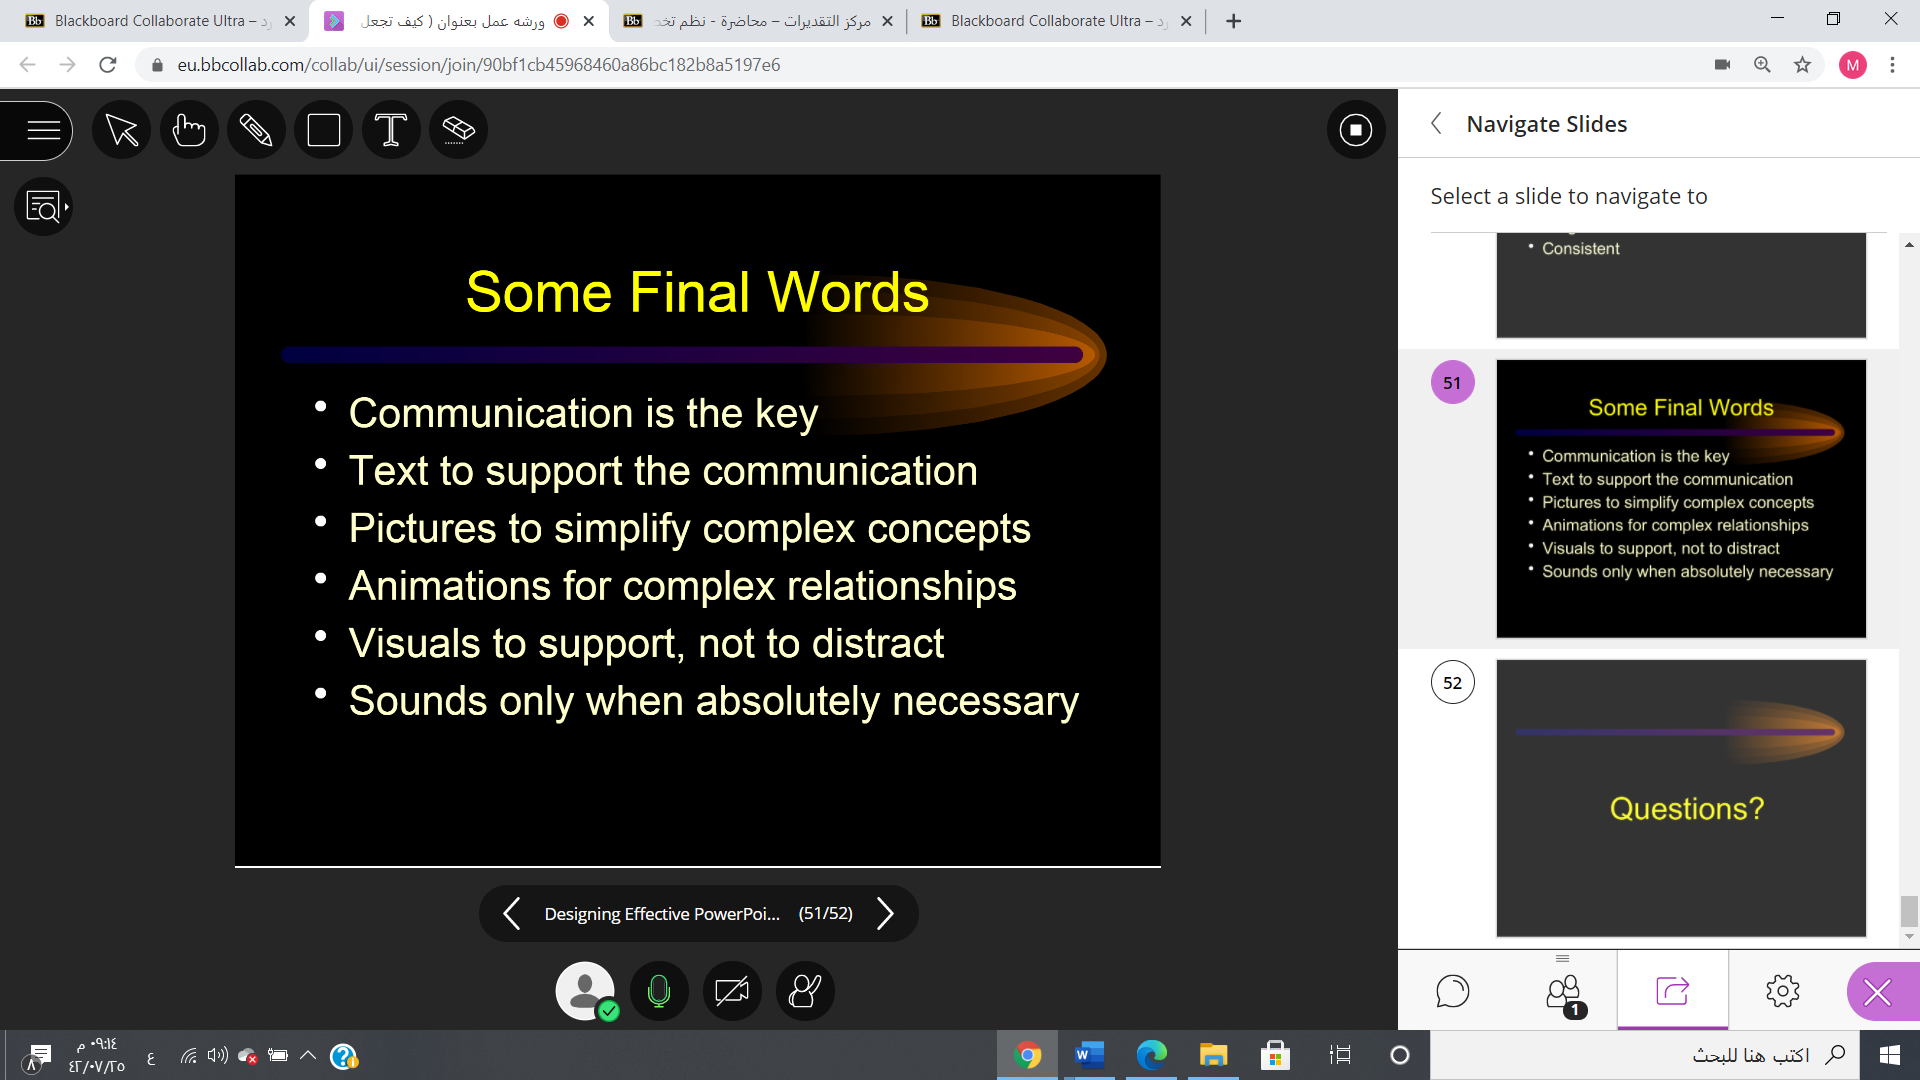Viewport: 1920px width, 1080px height.
Task: Open the Chat panel tab
Action: coord(1452,991)
